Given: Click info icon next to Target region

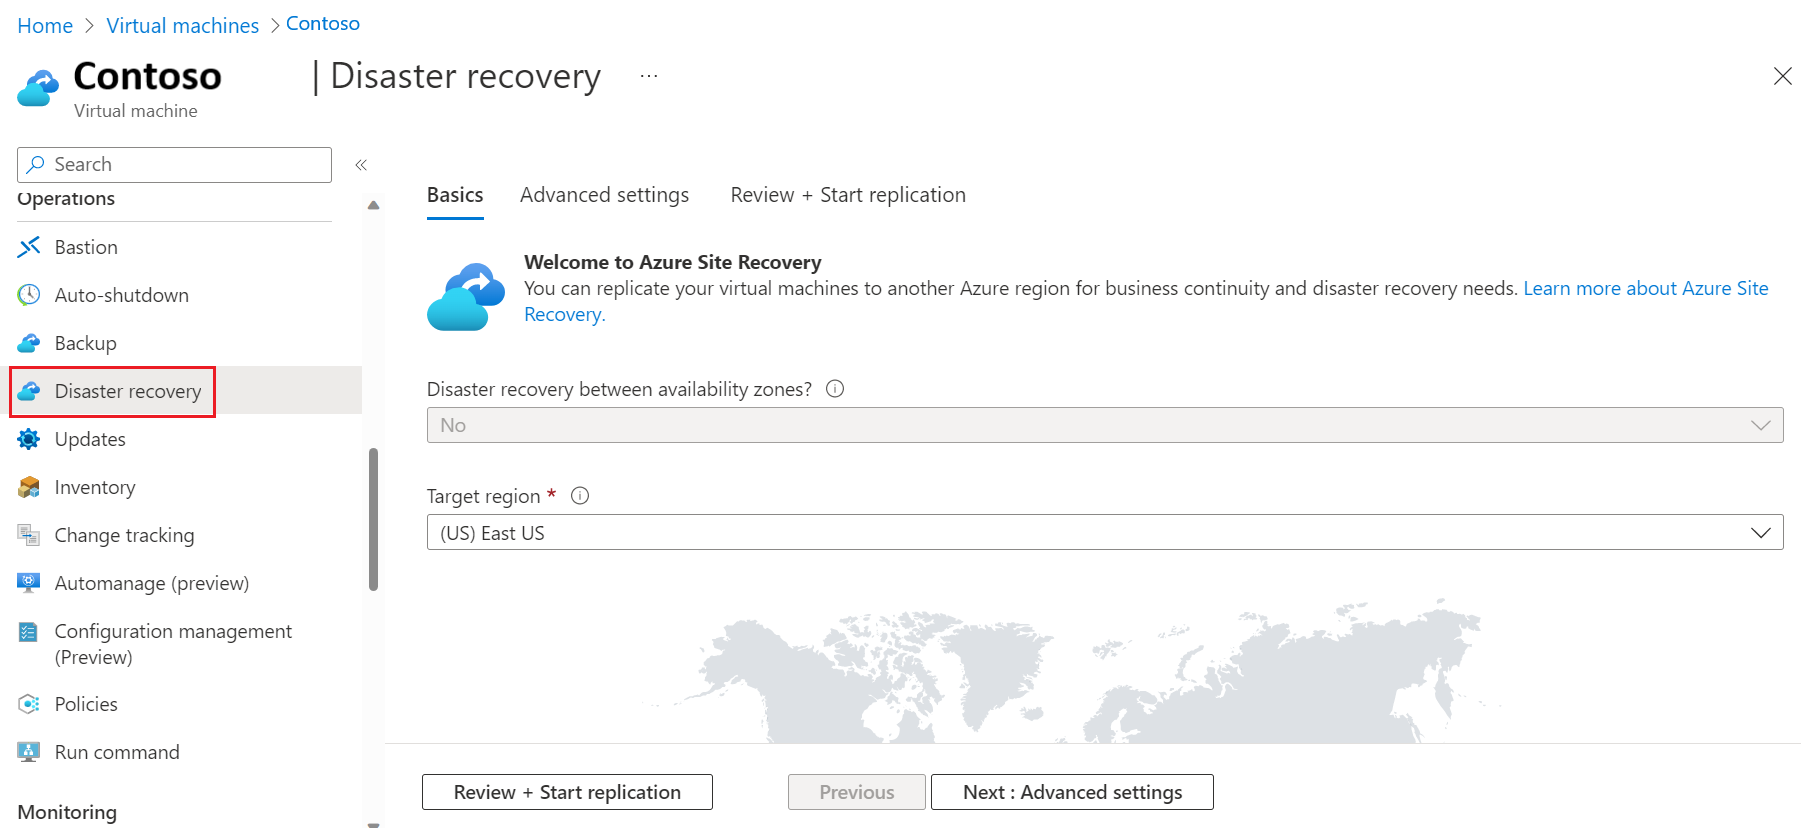Looking at the screenshot, I should point(580,496).
